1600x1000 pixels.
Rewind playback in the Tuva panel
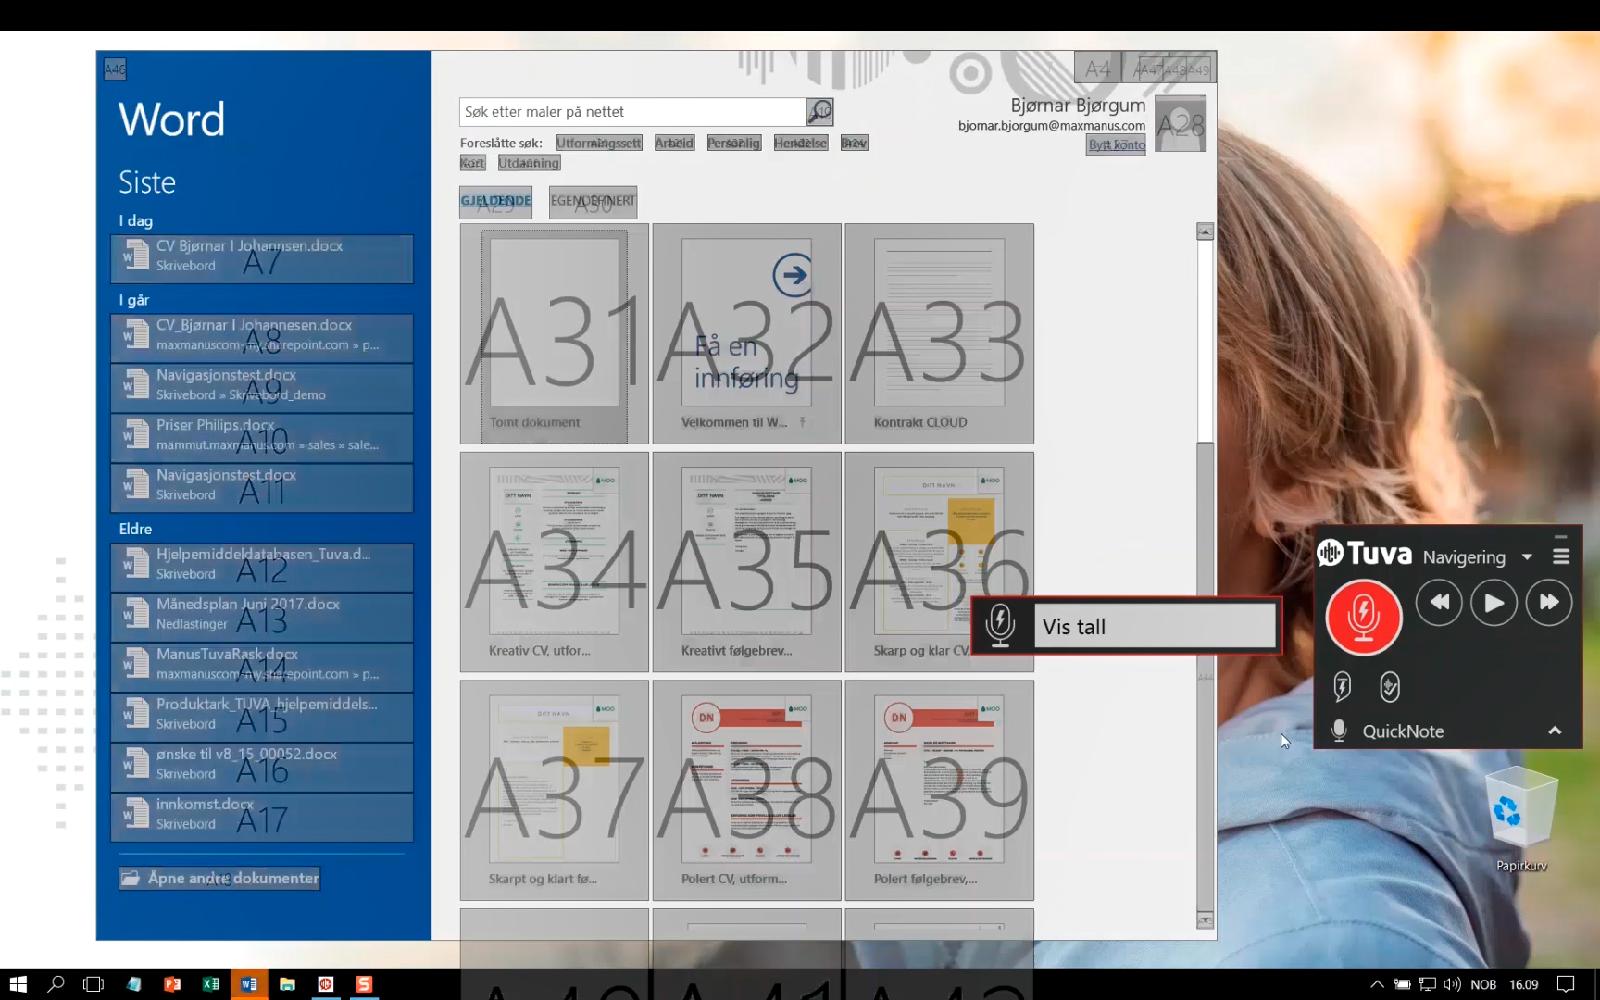pyautogui.click(x=1439, y=602)
